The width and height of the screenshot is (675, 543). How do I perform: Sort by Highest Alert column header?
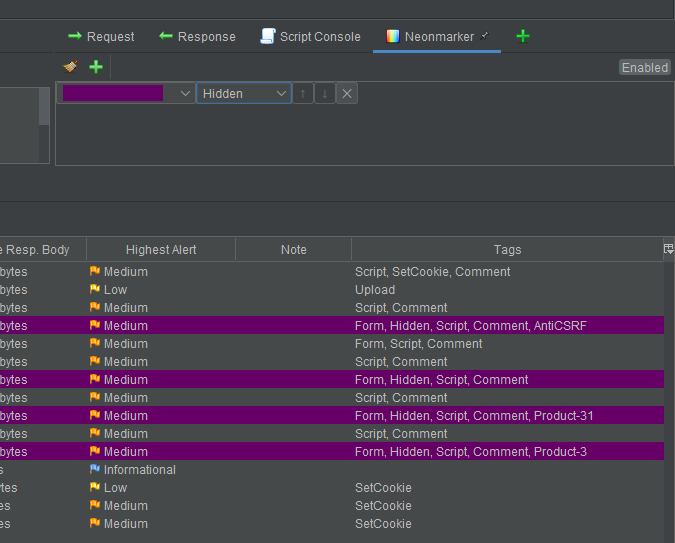pyautogui.click(x=161, y=249)
